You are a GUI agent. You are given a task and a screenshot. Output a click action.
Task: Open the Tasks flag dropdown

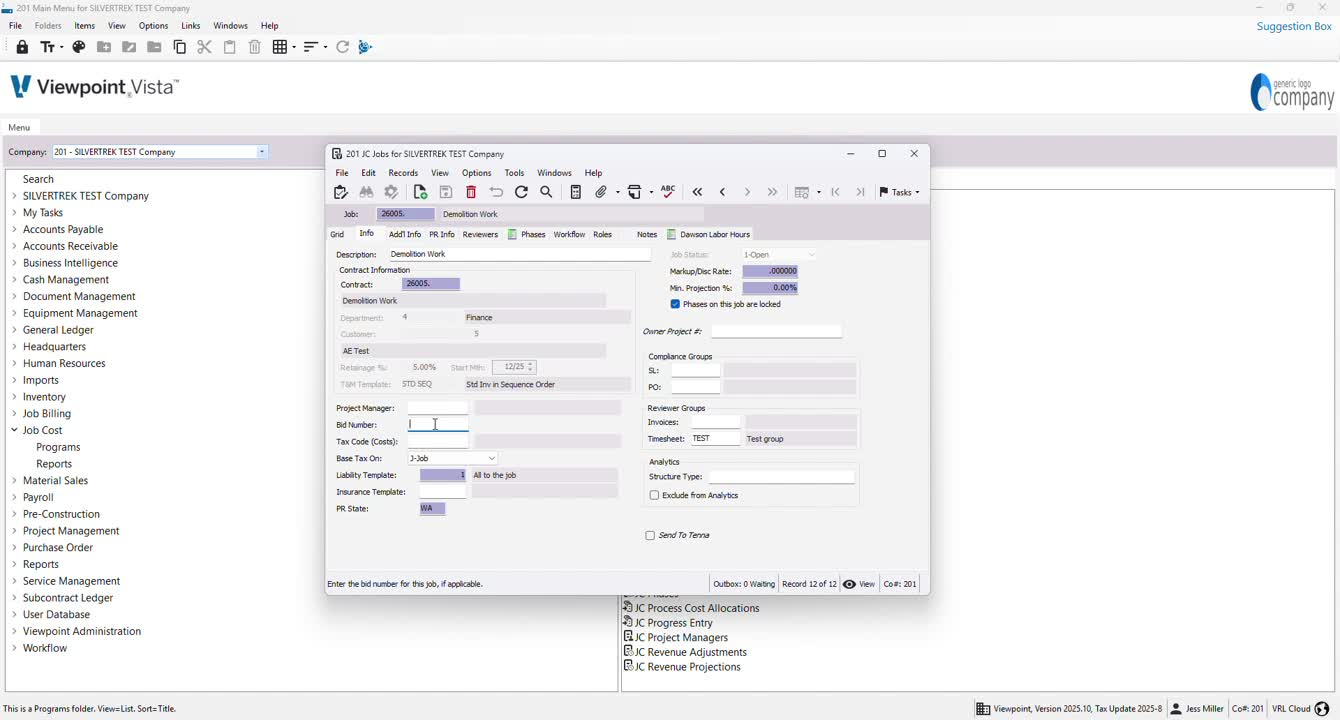[899, 192]
